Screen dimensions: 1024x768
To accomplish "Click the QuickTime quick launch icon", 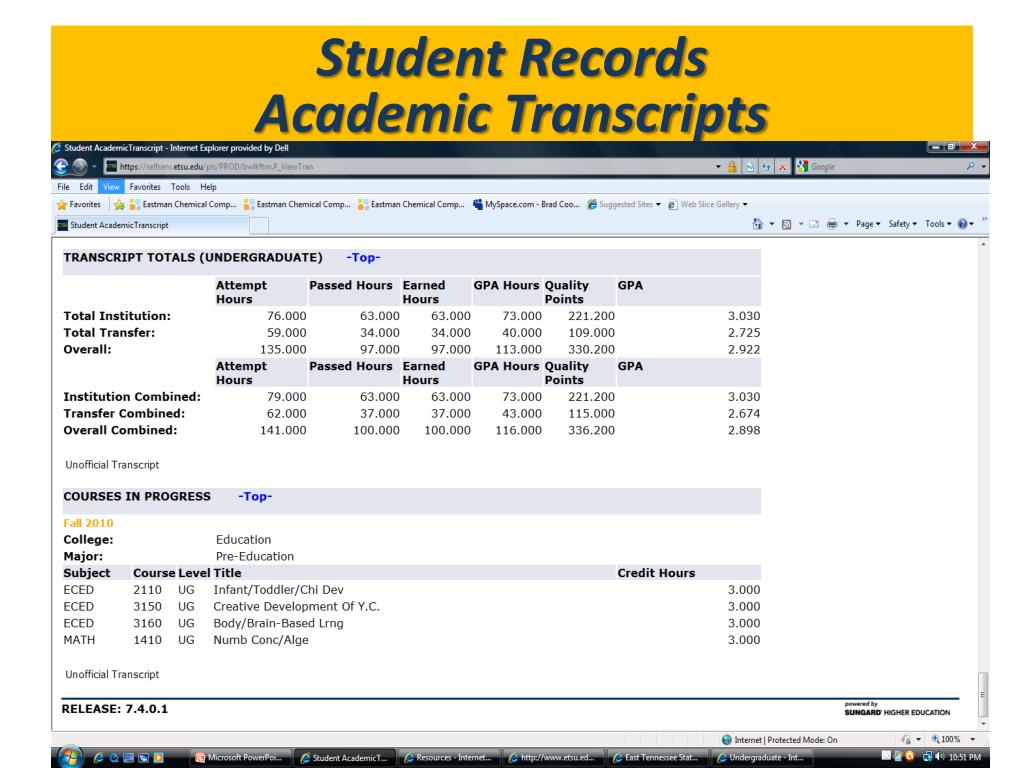I will pyautogui.click(x=114, y=758).
